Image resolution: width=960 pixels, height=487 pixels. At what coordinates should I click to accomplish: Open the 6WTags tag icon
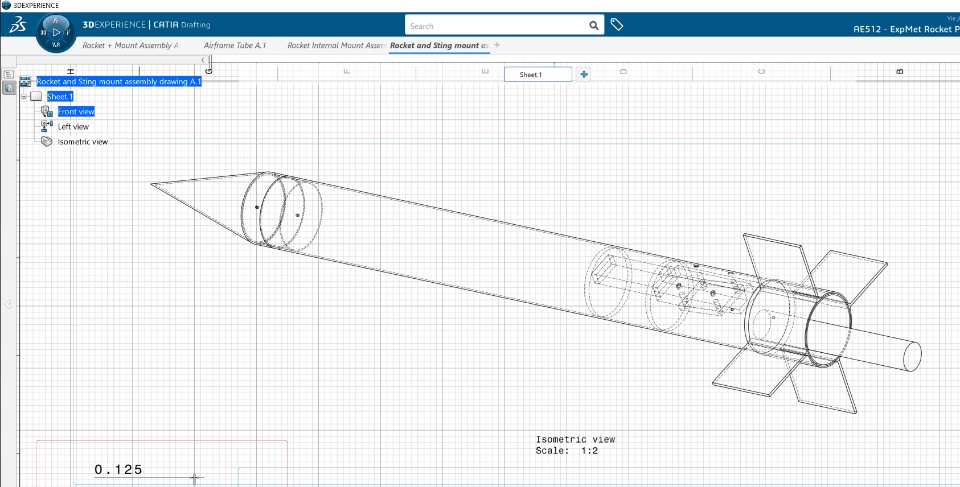click(617, 25)
